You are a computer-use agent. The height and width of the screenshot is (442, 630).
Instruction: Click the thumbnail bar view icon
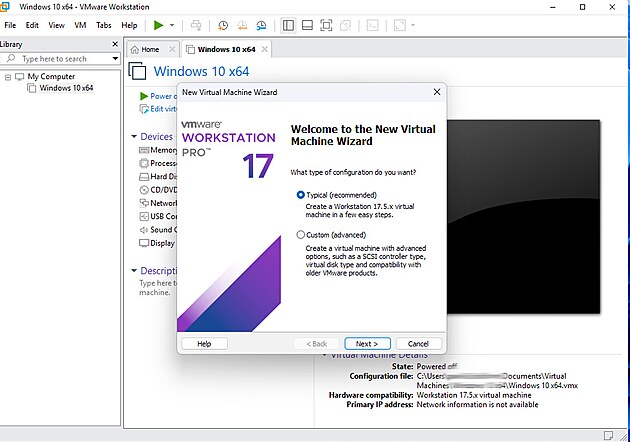click(x=308, y=24)
